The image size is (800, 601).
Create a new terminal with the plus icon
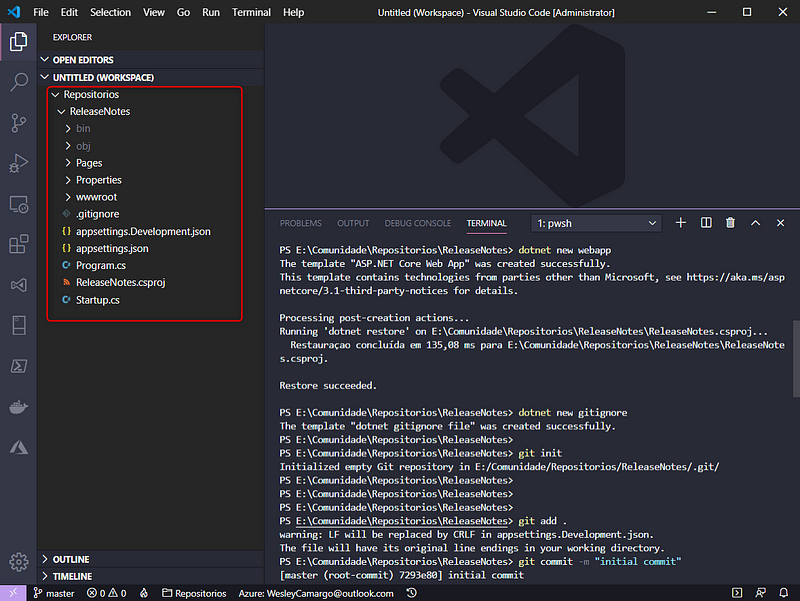681,223
